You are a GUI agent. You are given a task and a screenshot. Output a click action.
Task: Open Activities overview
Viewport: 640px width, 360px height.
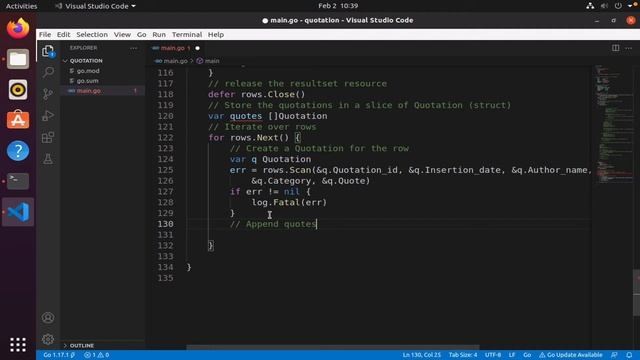point(21,6)
